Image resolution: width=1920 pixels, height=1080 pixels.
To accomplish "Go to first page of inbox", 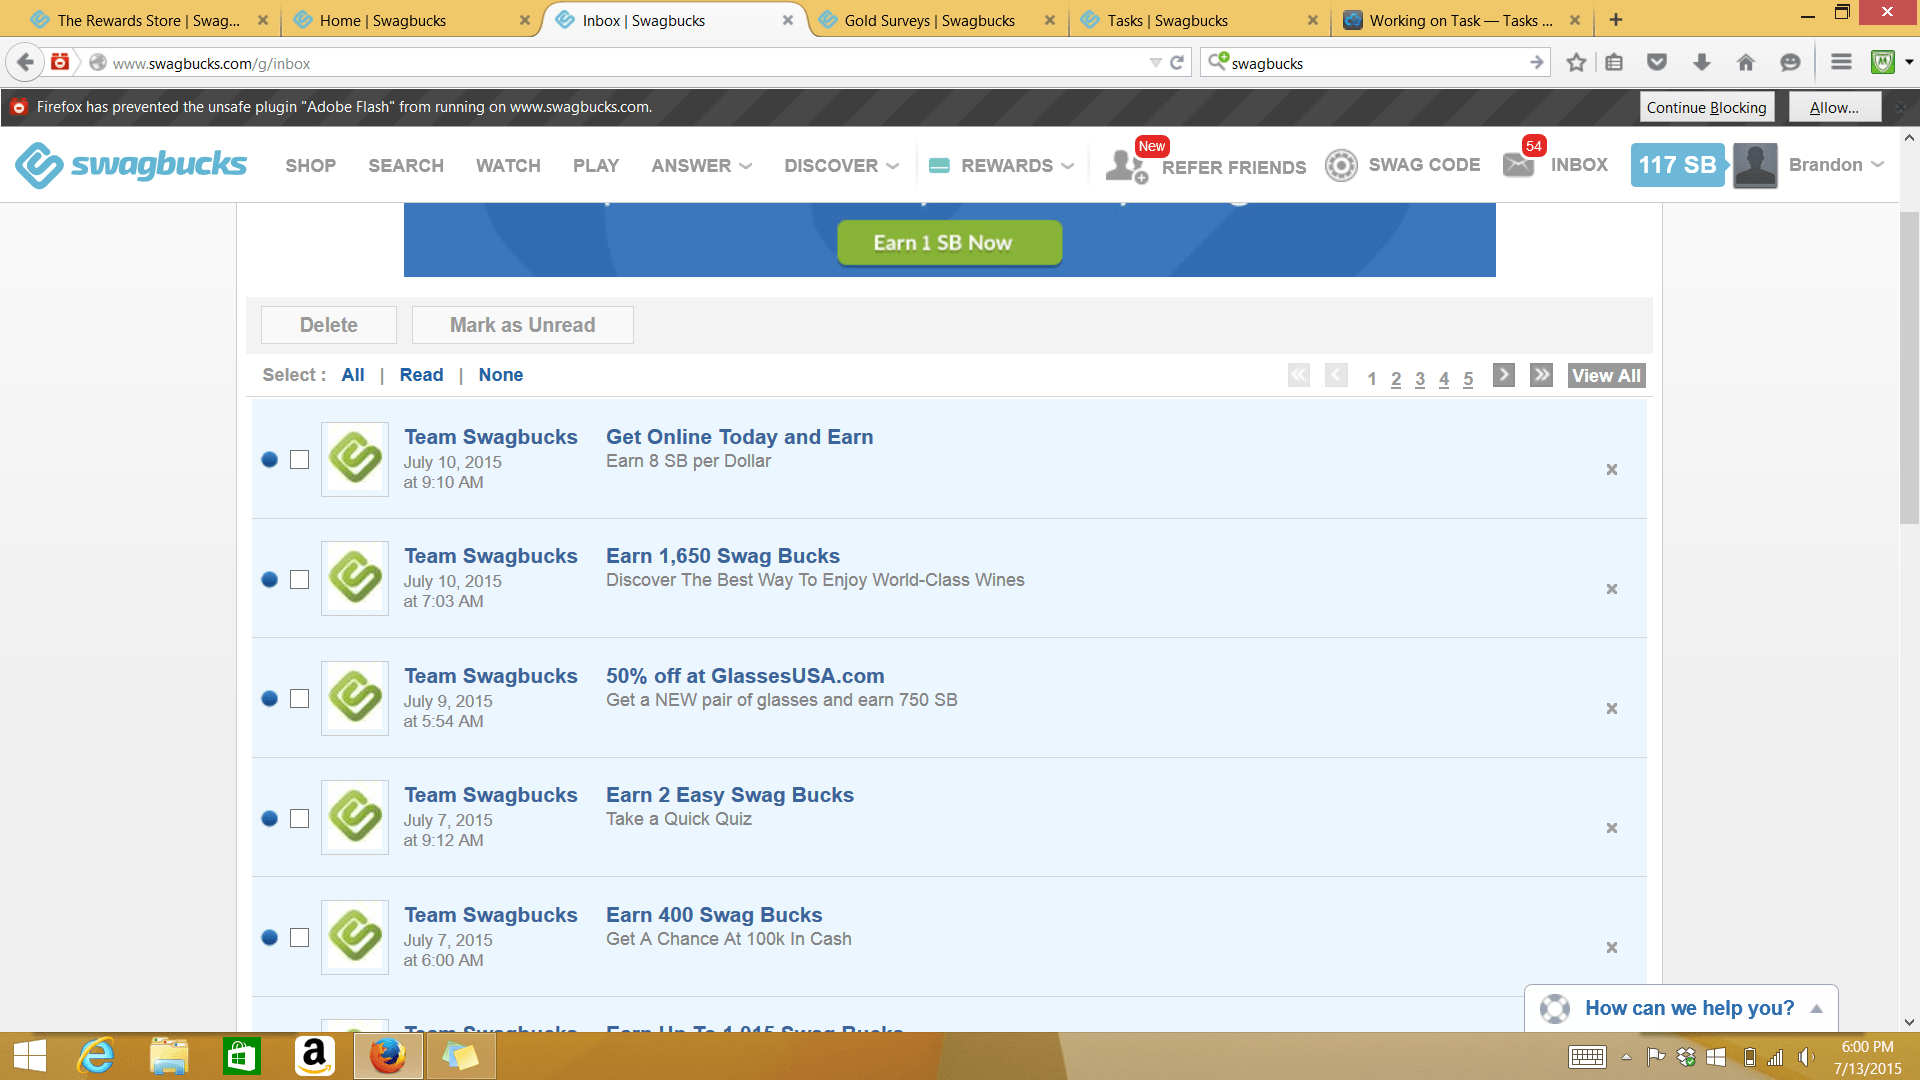I will 1299,375.
